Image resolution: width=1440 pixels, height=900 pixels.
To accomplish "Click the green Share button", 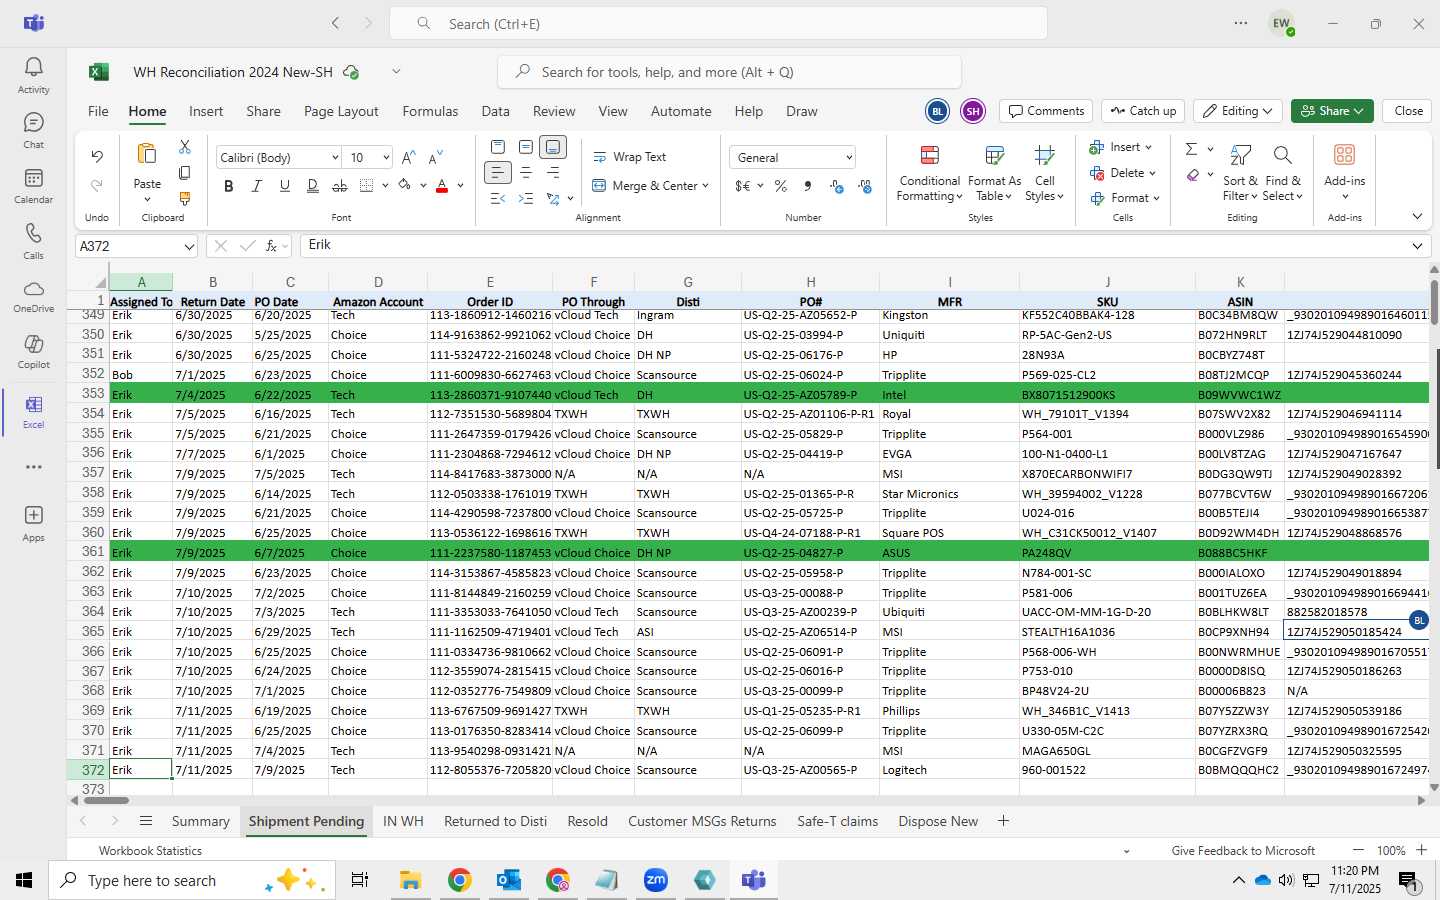I will pyautogui.click(x=1332, y=111).
